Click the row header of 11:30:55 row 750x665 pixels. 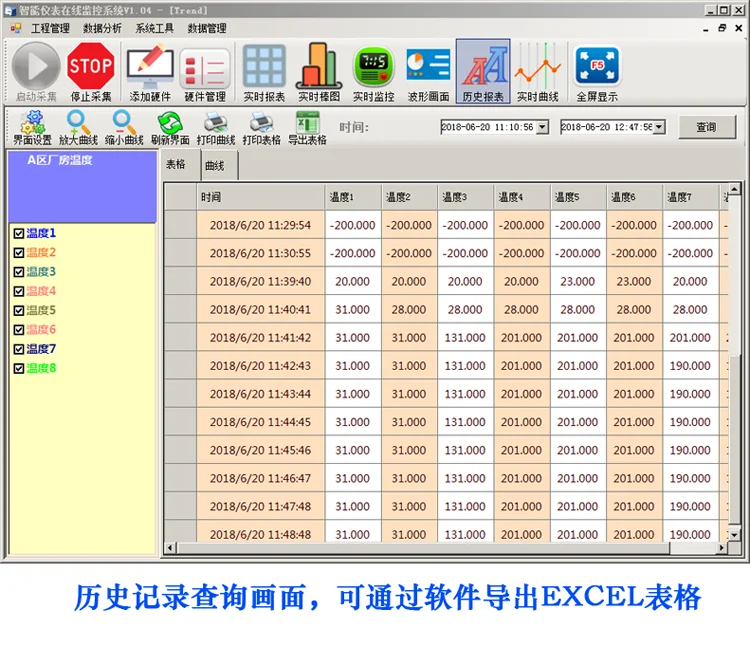click(x=180, y=254)
